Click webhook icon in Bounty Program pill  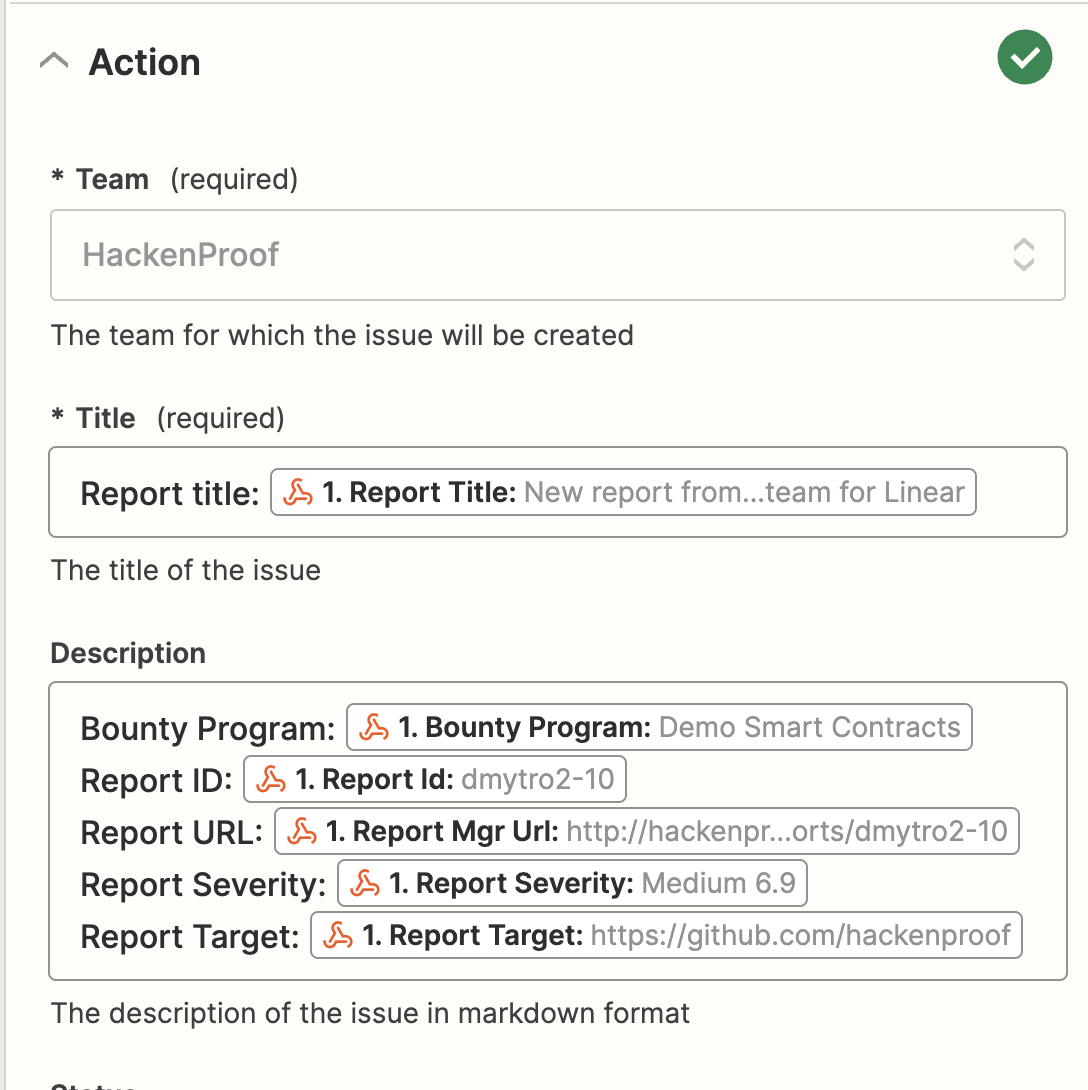pyautogui.click(x=374, y=728)
